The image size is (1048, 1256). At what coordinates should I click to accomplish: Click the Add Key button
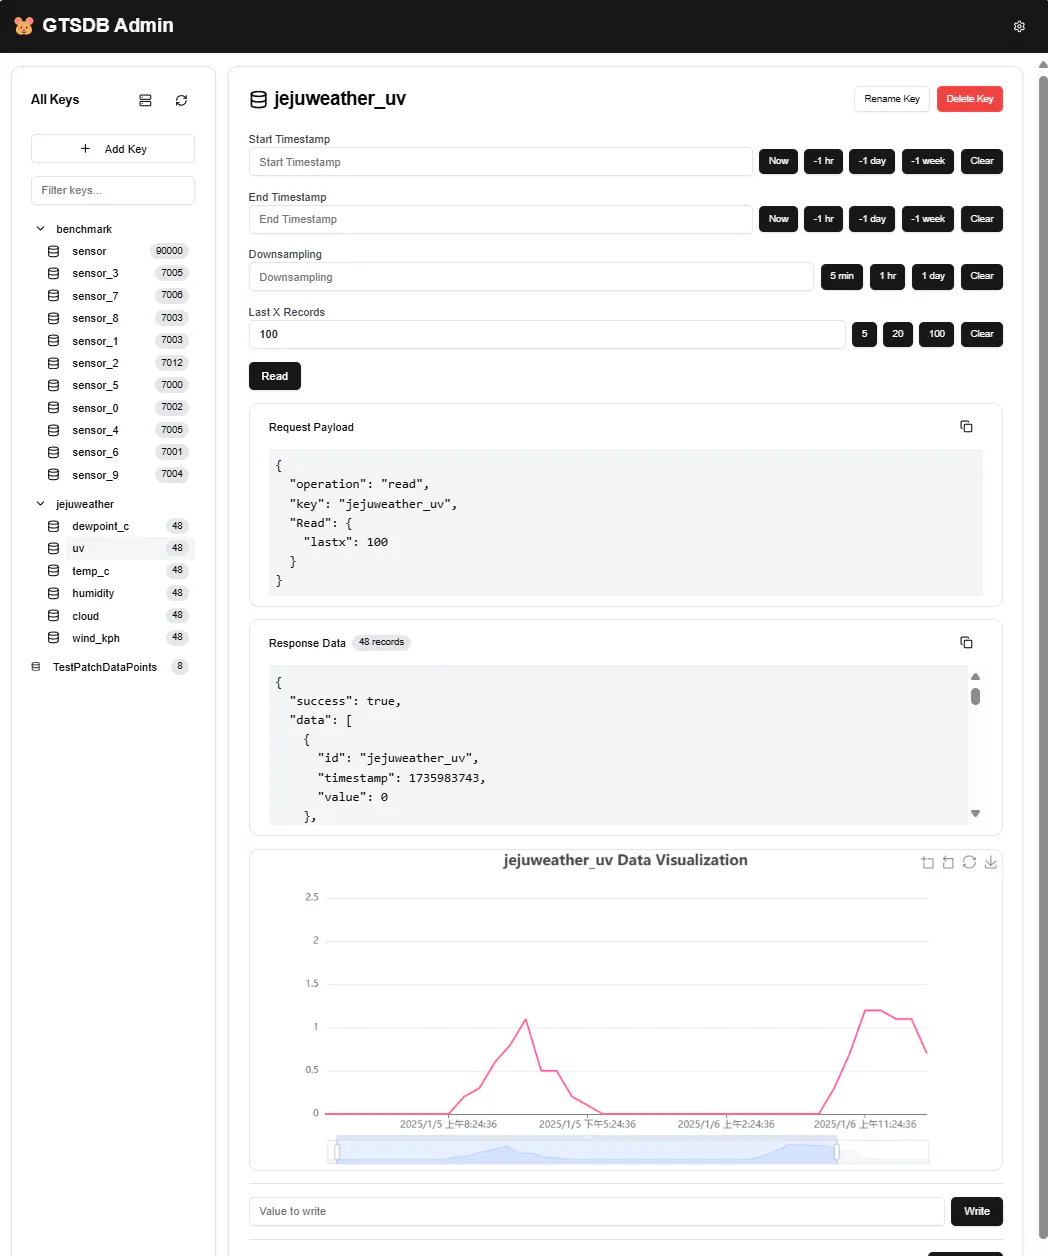(x=113, y=149)
